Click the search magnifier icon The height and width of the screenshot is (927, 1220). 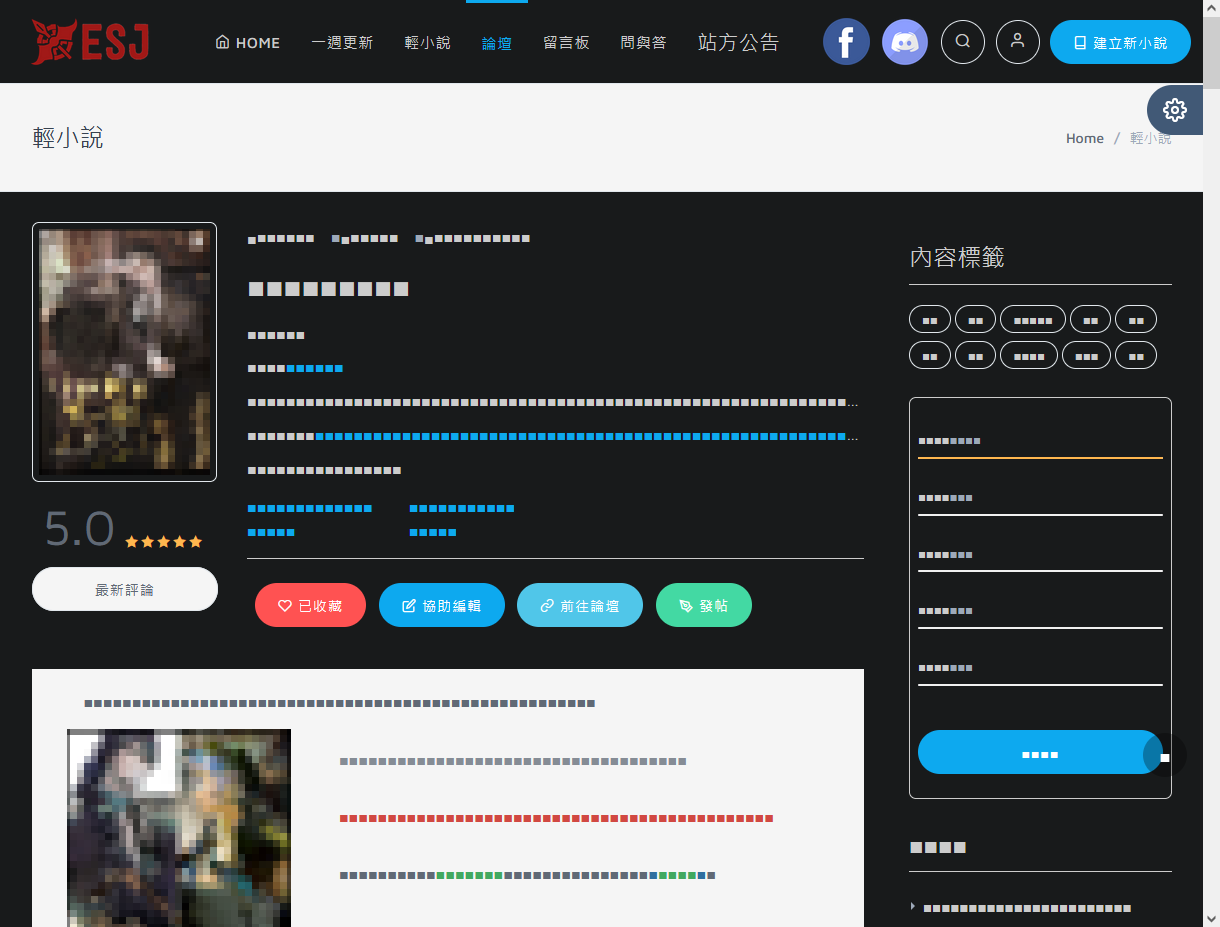point(963,42)
